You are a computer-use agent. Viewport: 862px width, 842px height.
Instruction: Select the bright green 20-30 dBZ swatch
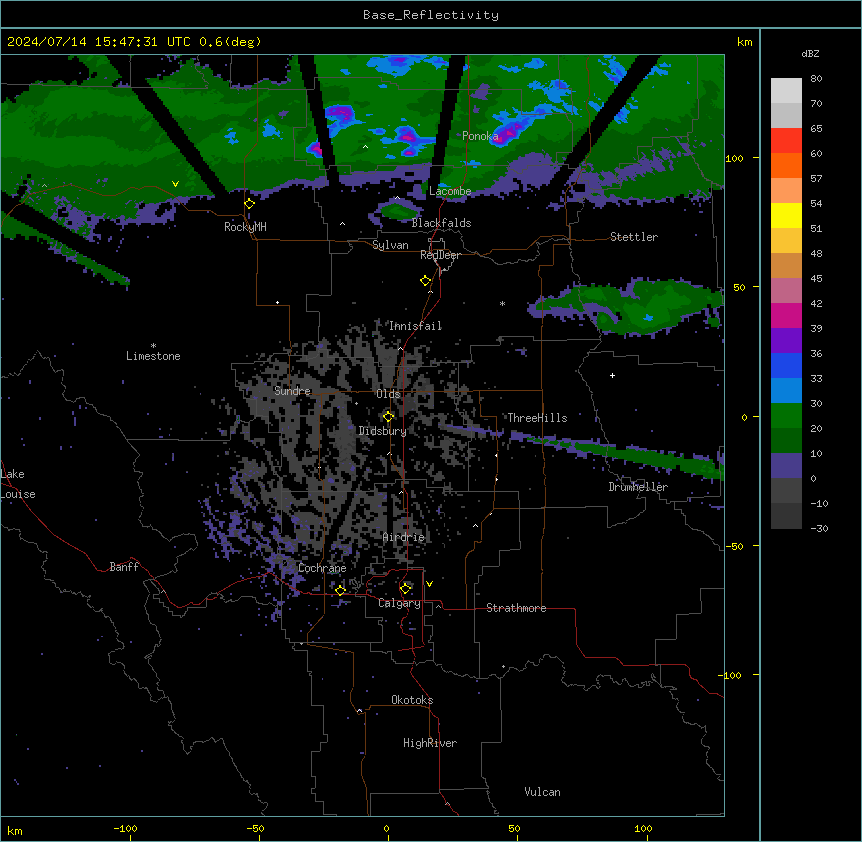[786, 416]
